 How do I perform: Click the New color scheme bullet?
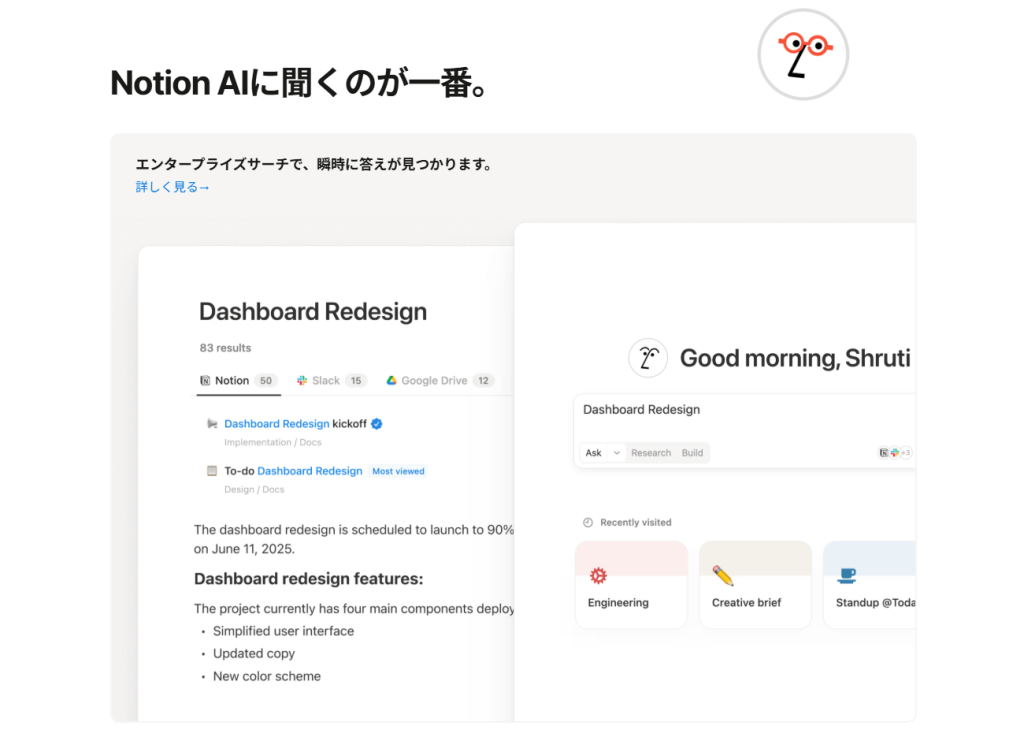click(x=266, y=676)
